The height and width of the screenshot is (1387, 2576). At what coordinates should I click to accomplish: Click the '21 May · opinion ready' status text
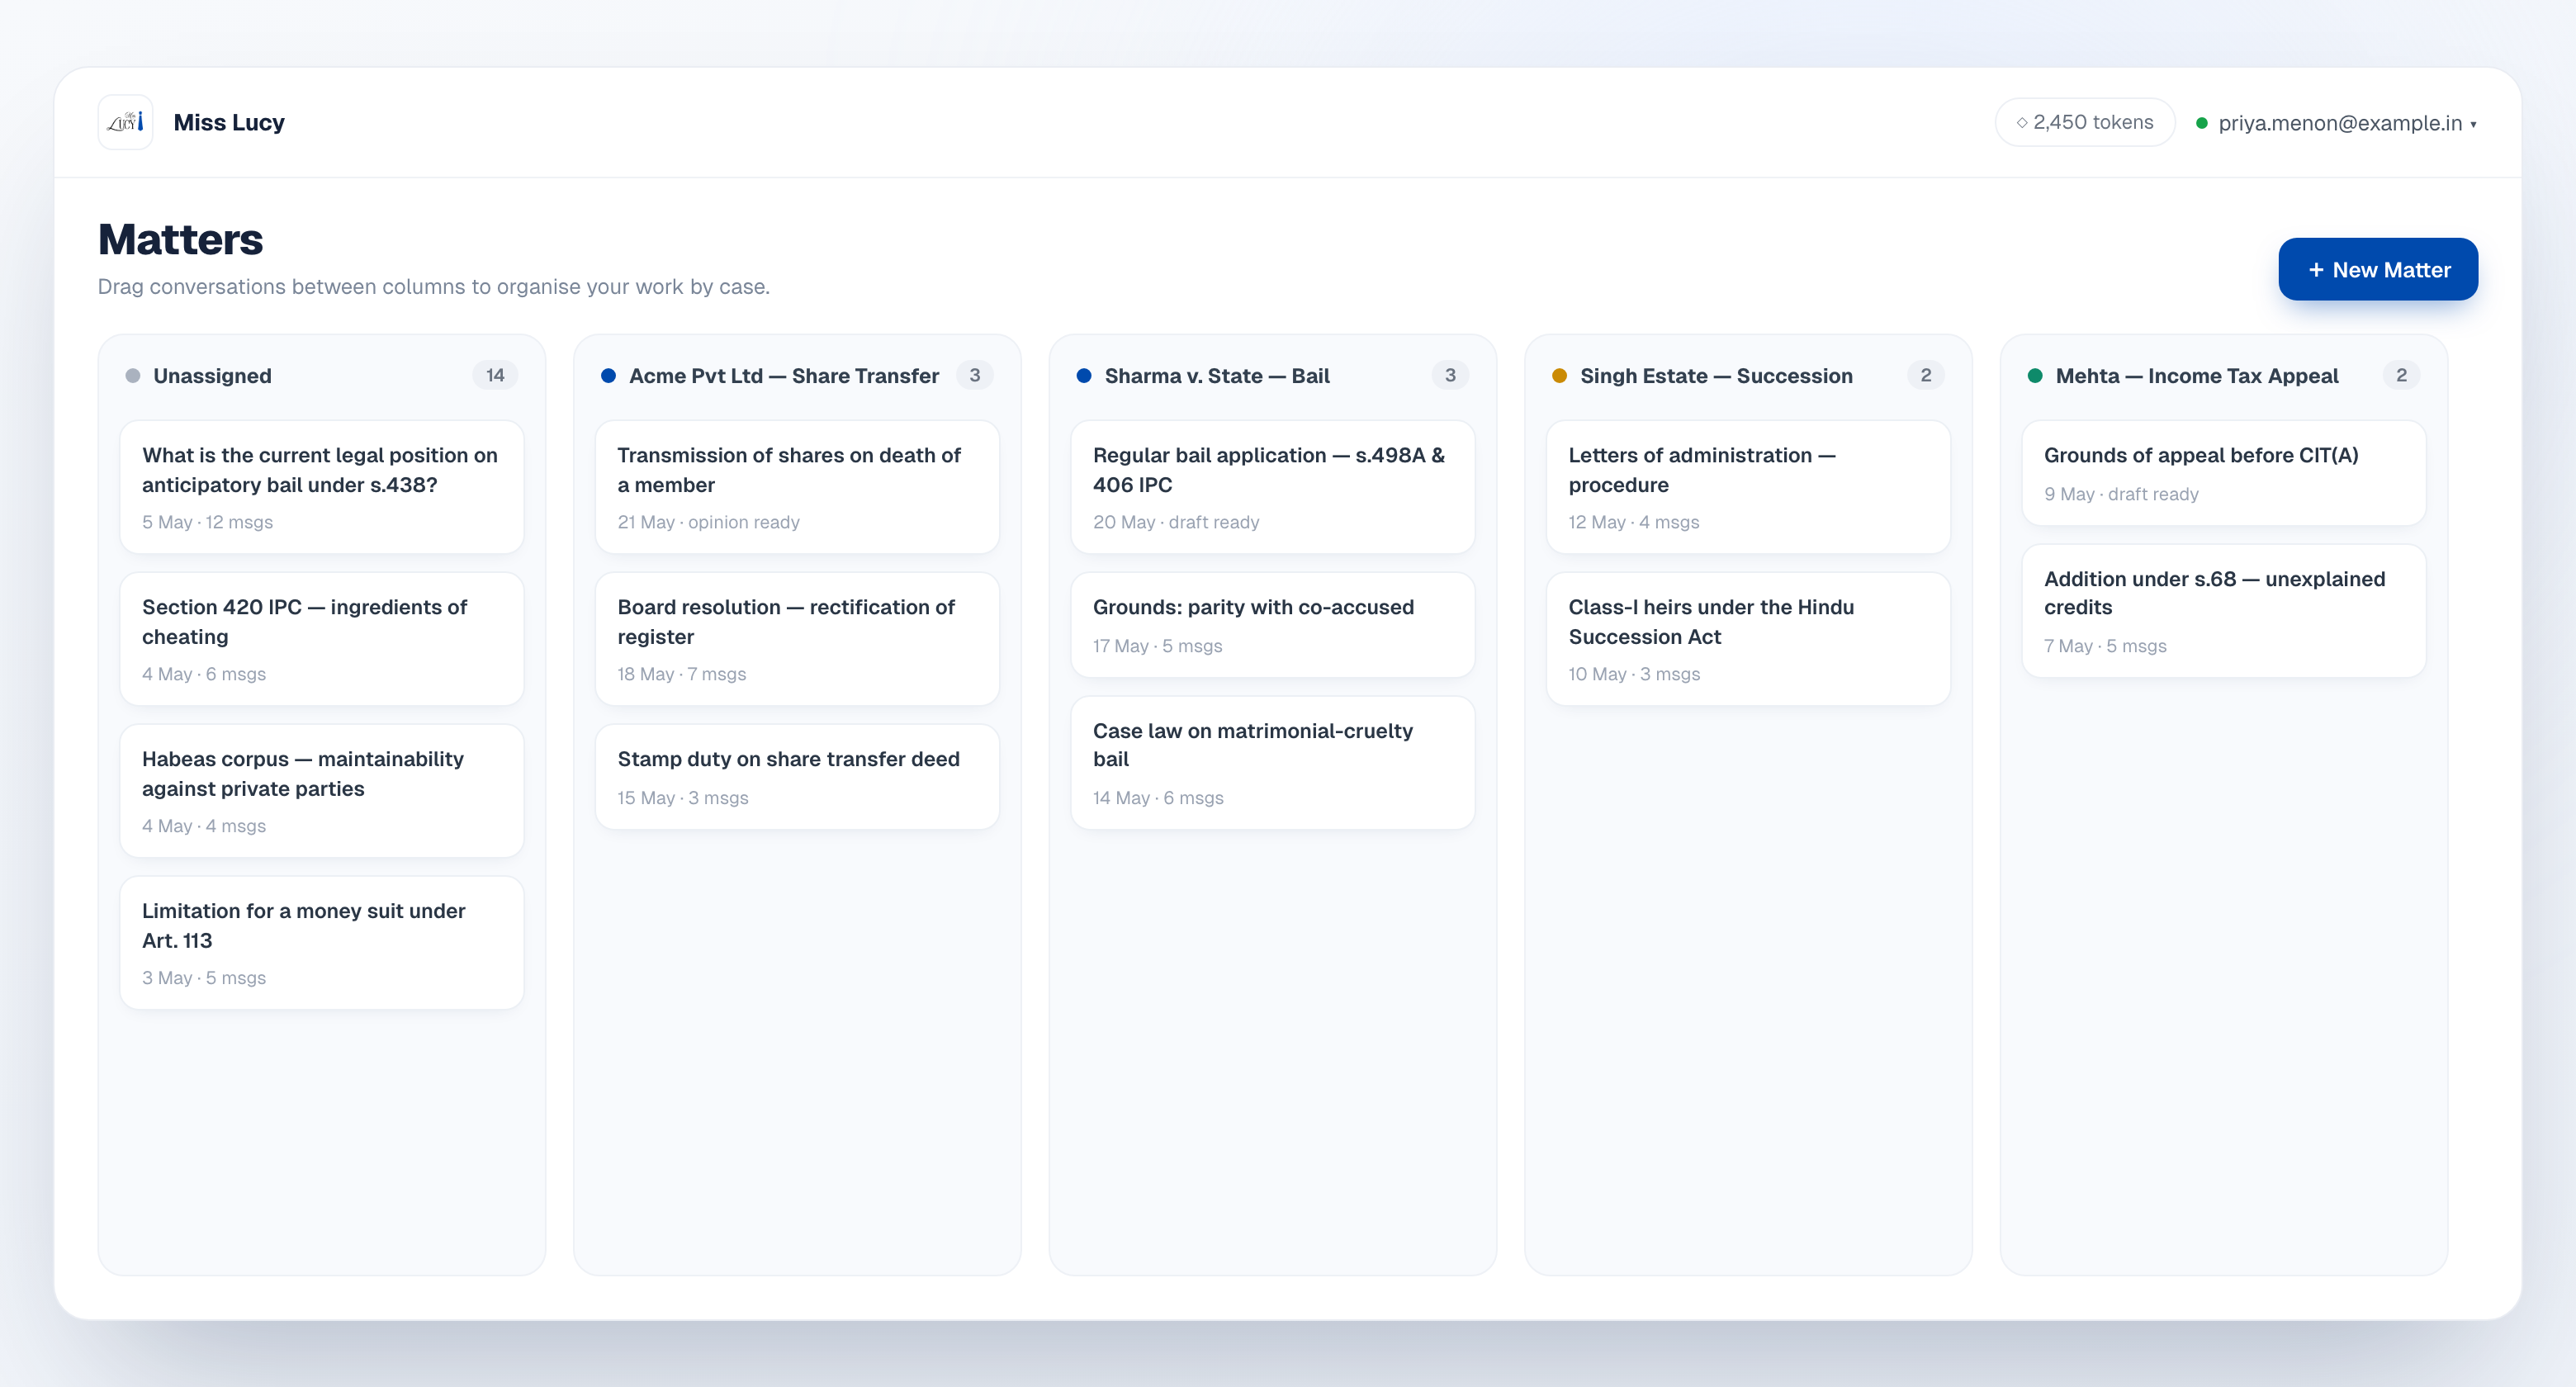(x=708, y=522)
